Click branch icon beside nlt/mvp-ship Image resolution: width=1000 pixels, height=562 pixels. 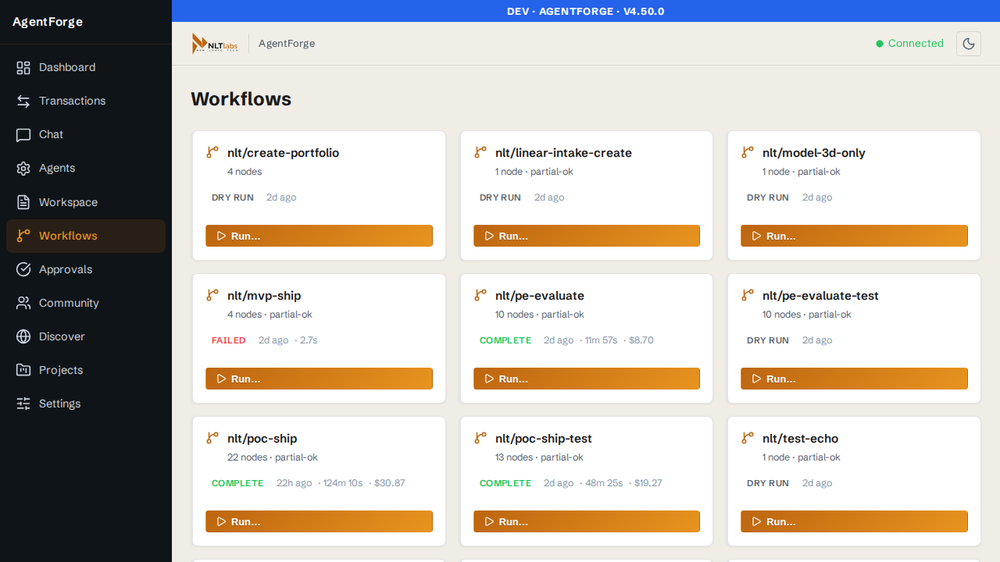pyautogui.click(x=212, y=295)
